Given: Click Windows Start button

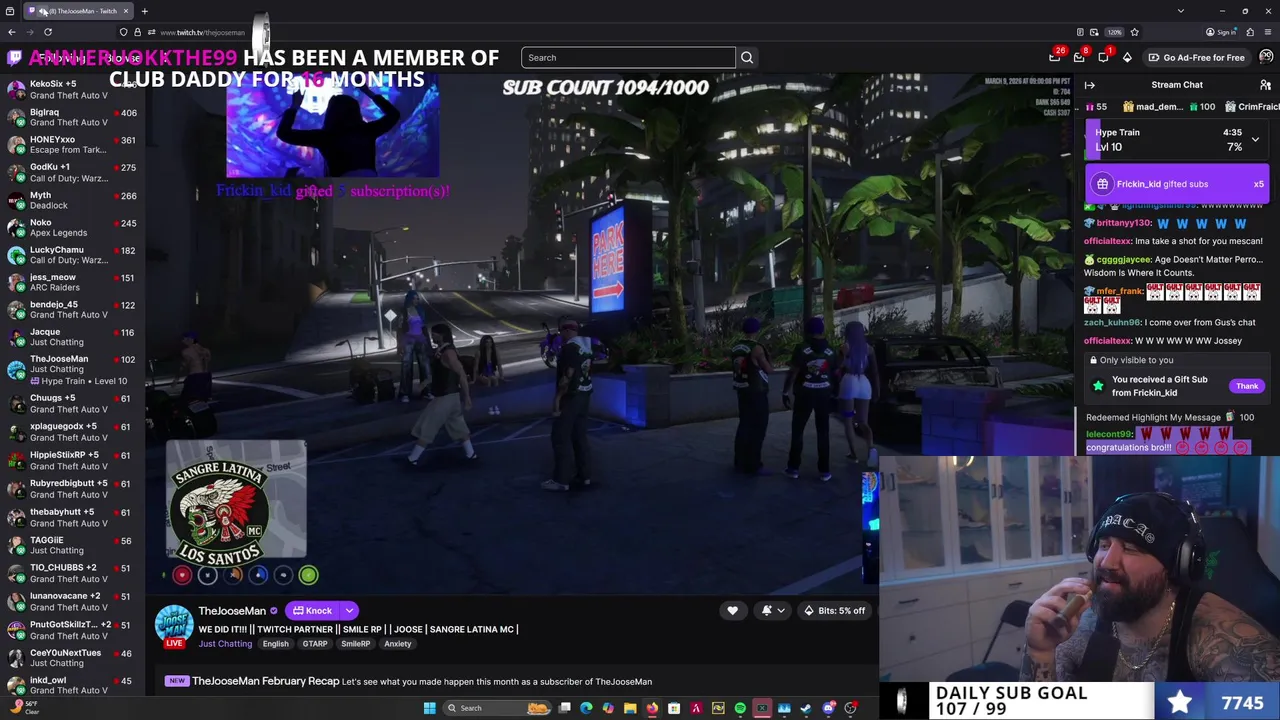Looking at the screenshot, I should [430, 708].
